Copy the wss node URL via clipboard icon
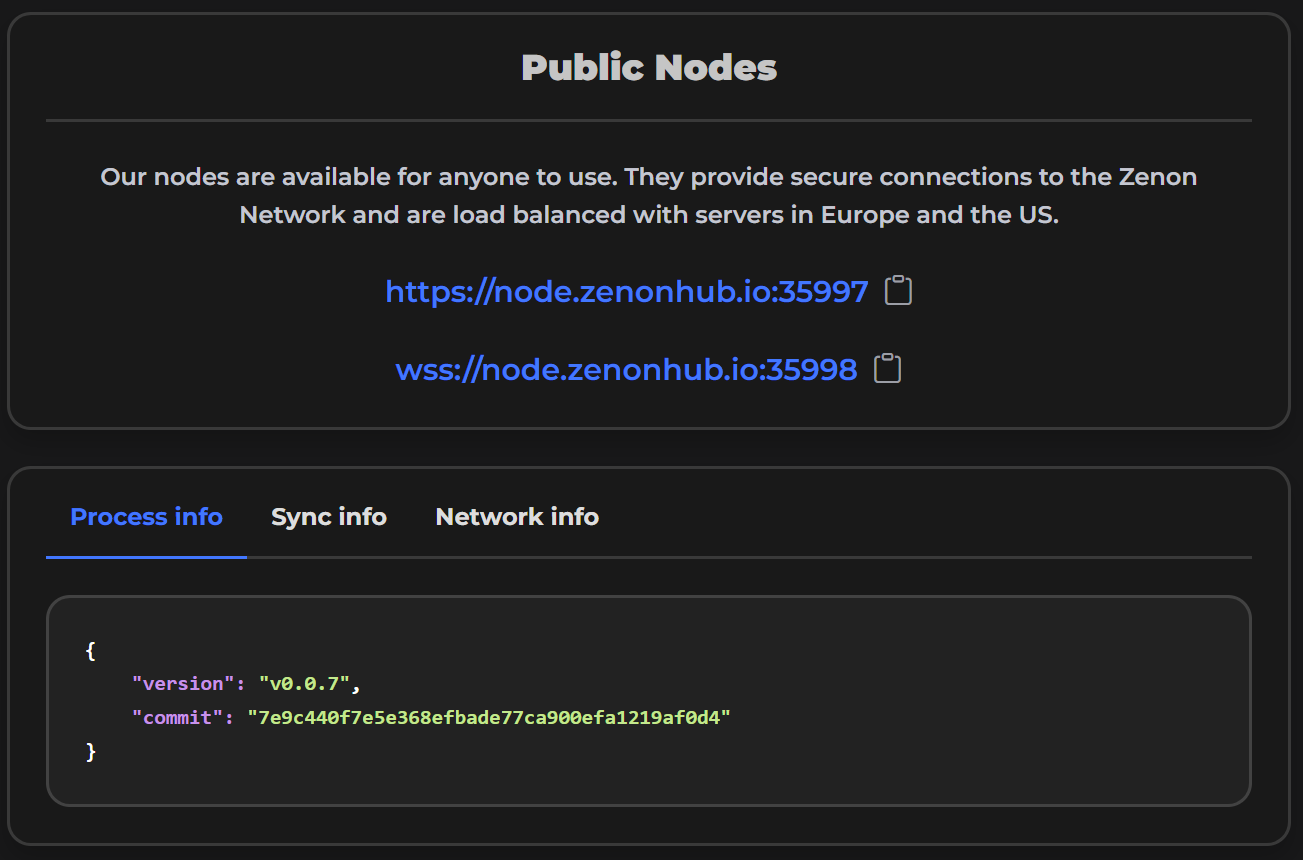Image resolution: width=1303 pixels, height=860 pixels. tap(888, 369)
